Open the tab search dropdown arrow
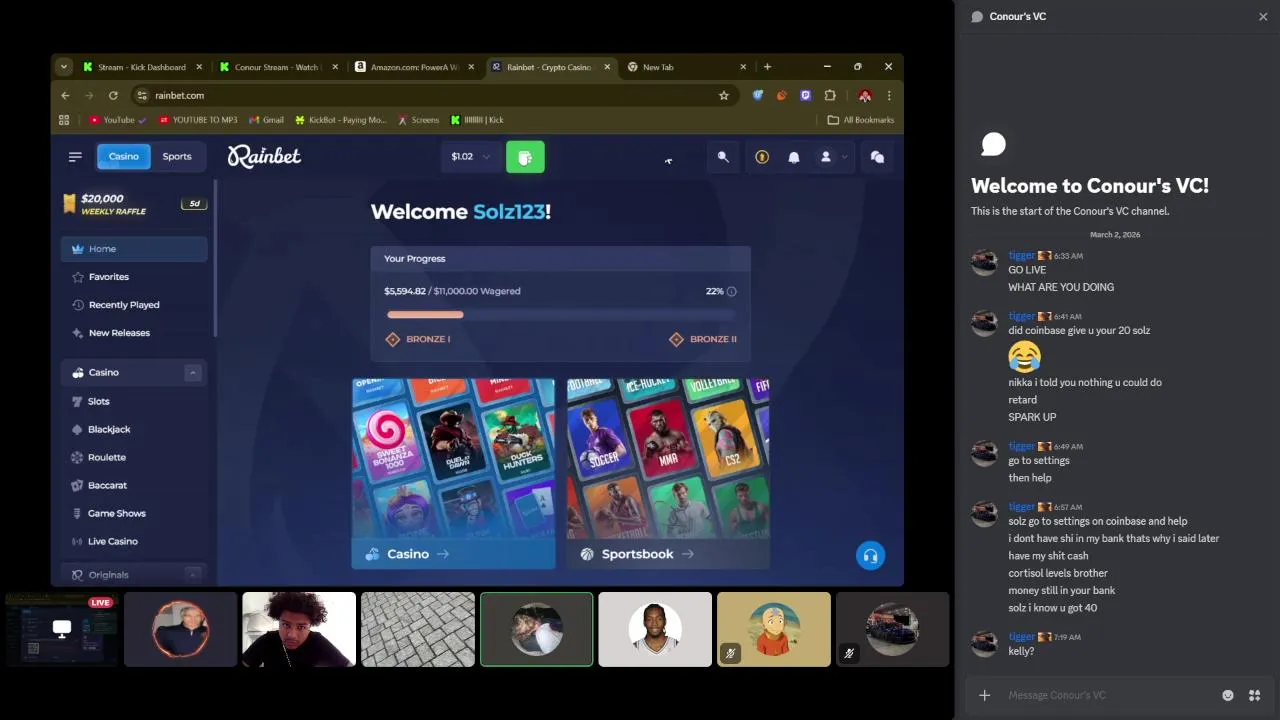 coord(64,67)
